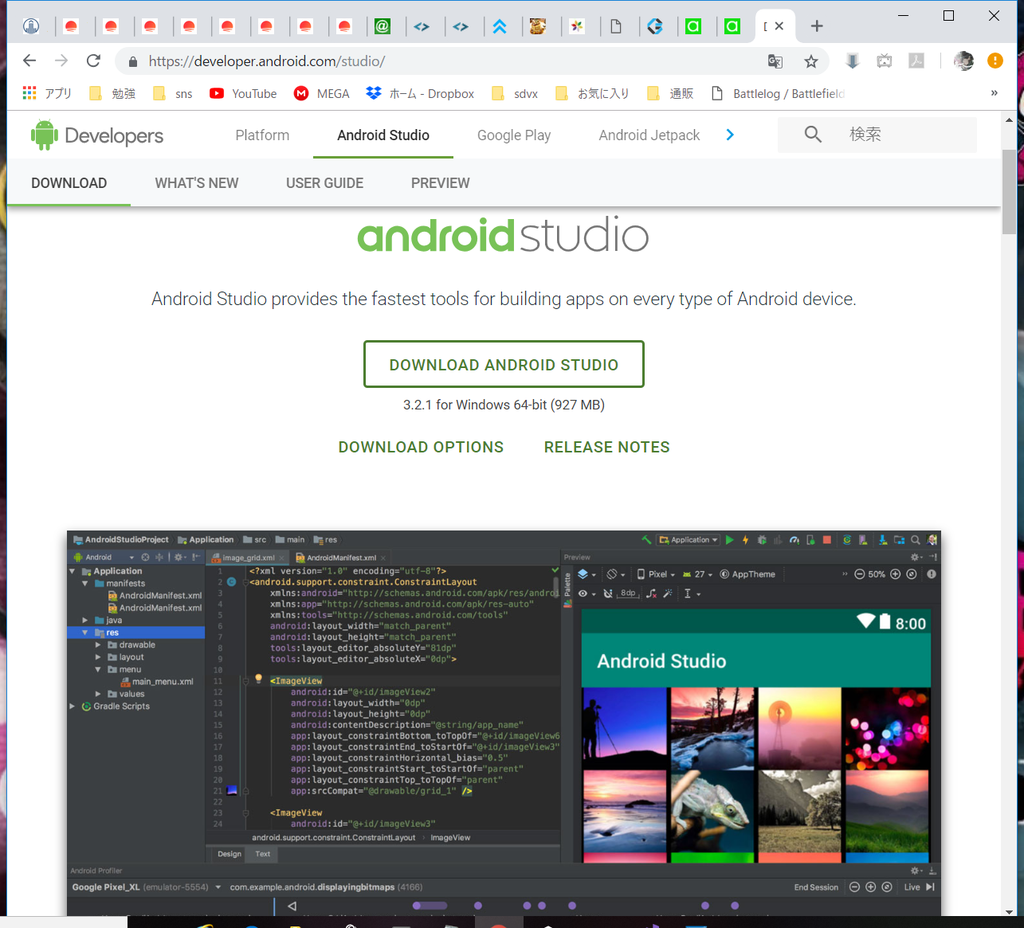Switch to the WHAT'S NEW sub-tab
Screen dimensions: 1024x928
(197, 183)
